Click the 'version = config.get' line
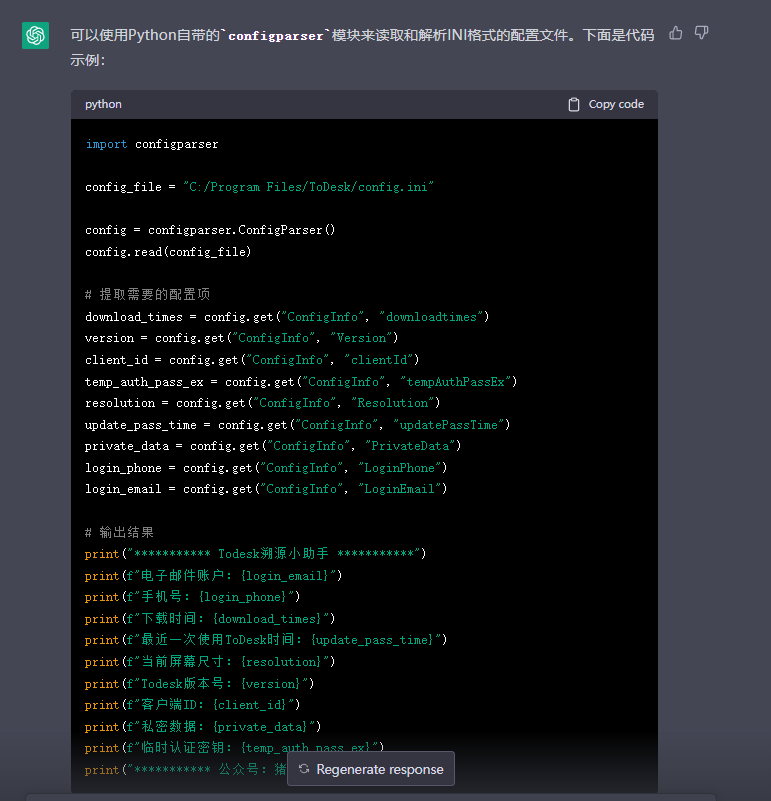 242,338
